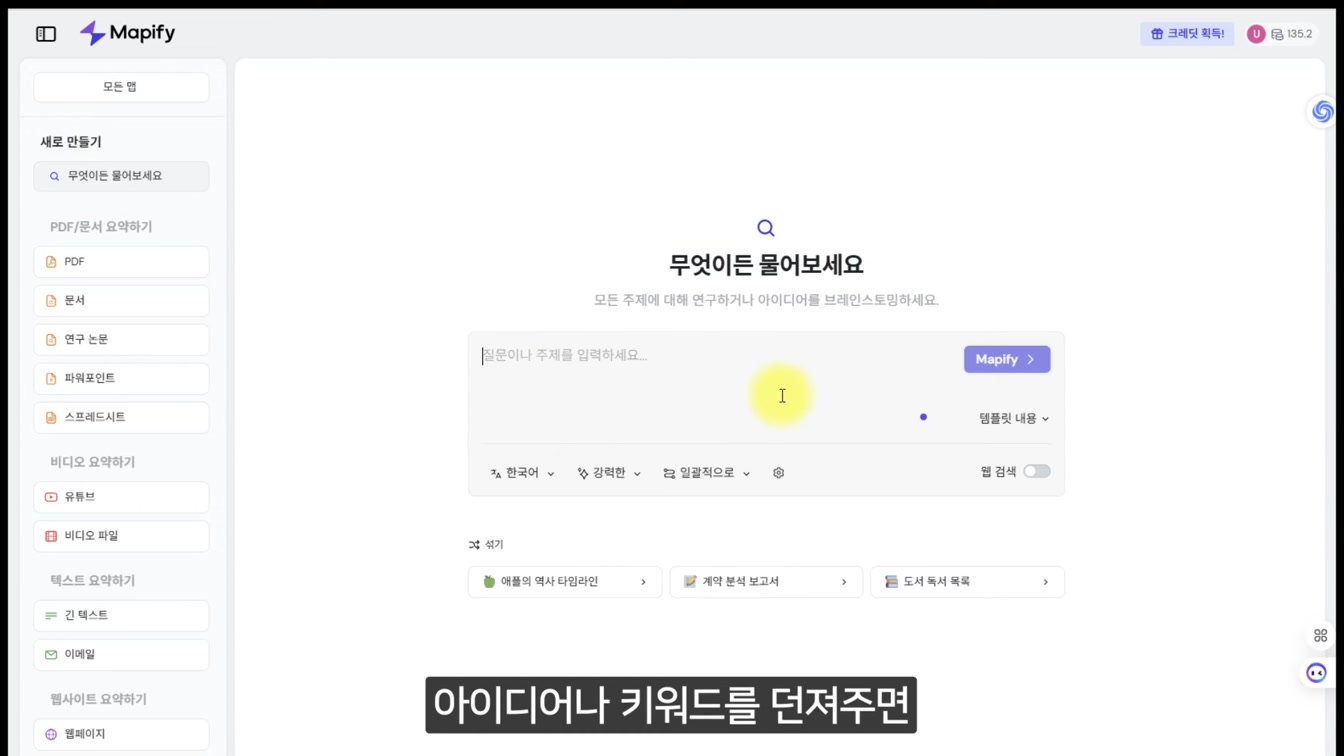The image size is (1344, 756).
Task: Click the 스프레드시트 icon
Action: pyautogui.click(x=51, y=418)
